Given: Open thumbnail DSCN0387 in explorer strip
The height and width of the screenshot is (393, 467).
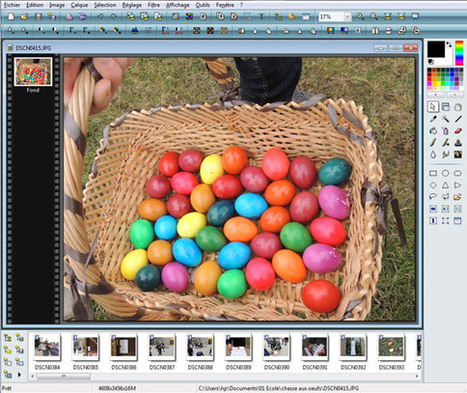Looking at the screenshot, I should coord(162,347).
